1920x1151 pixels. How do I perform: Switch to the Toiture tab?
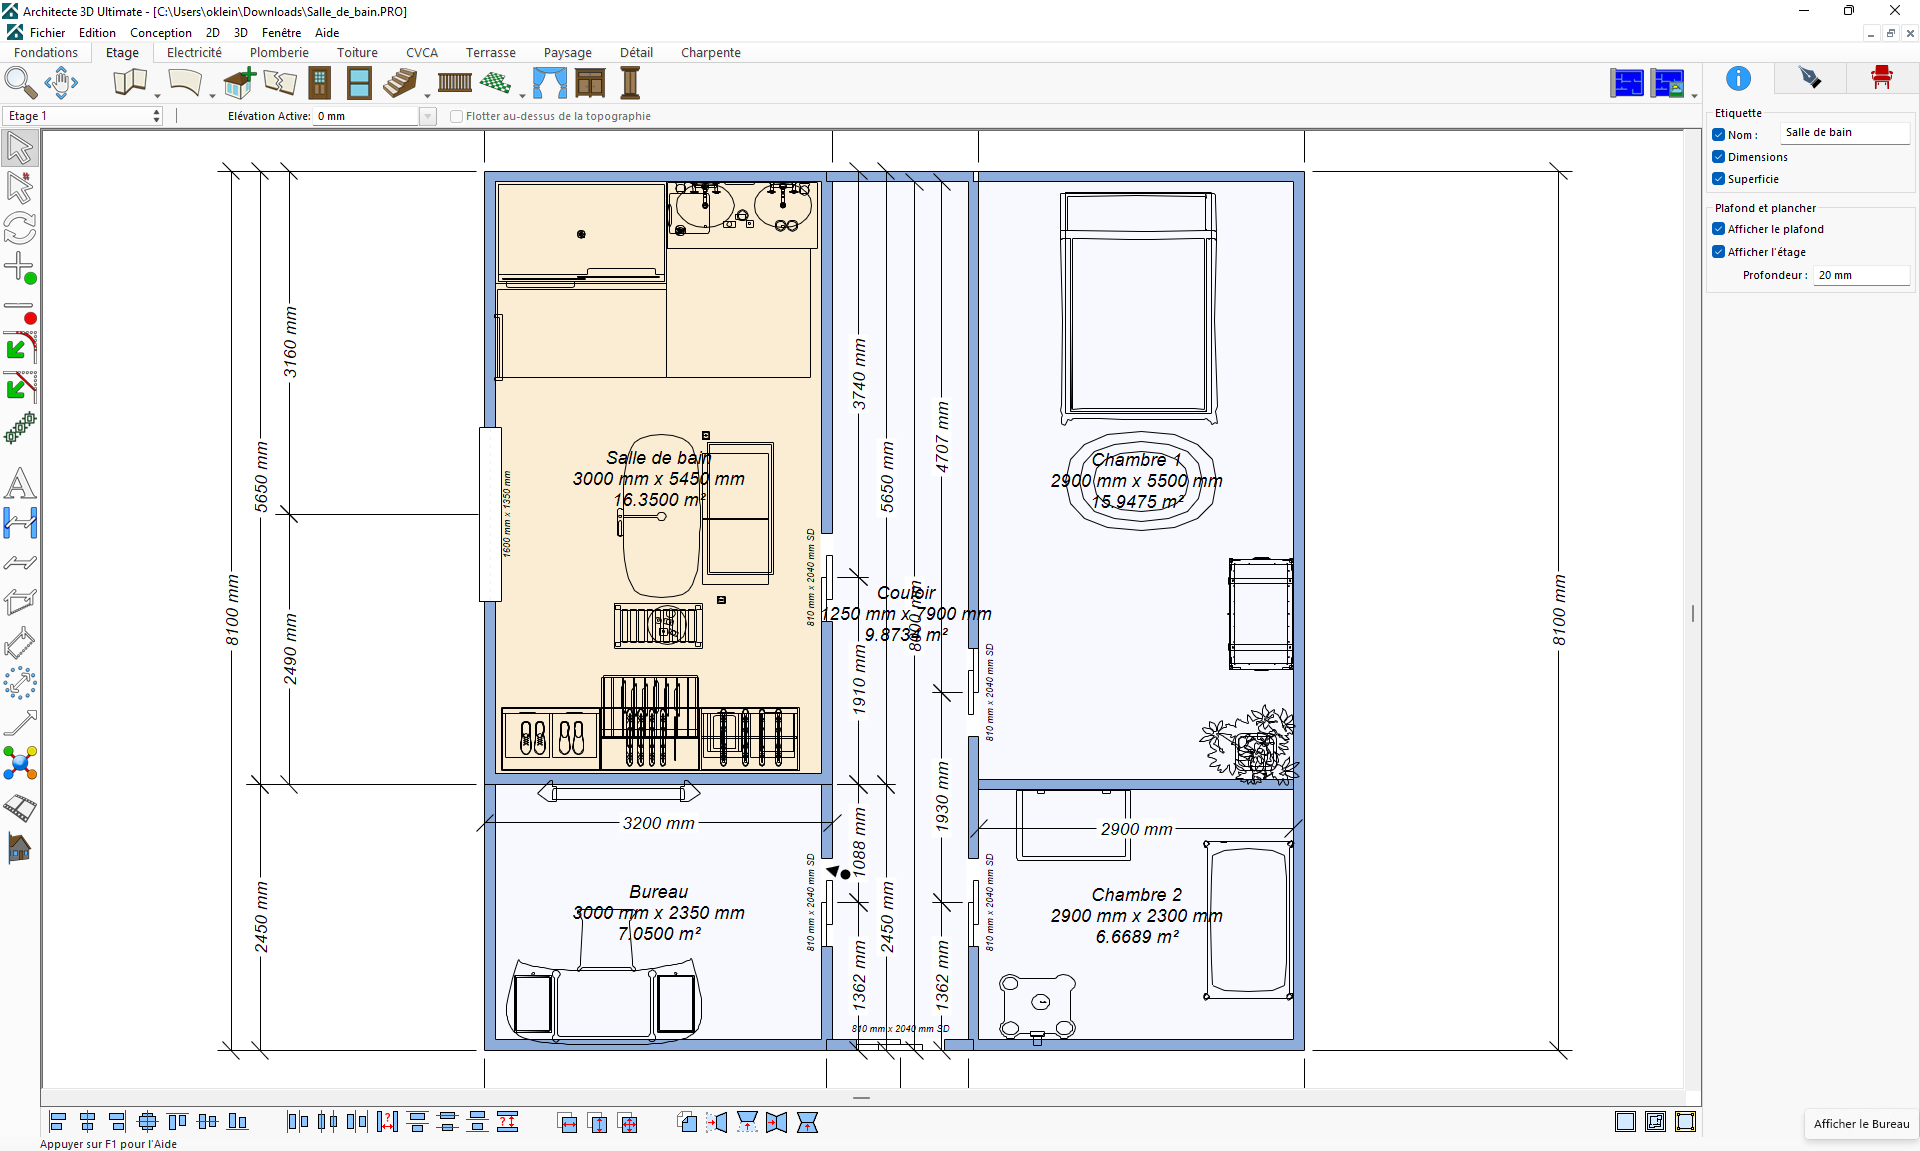357,53
